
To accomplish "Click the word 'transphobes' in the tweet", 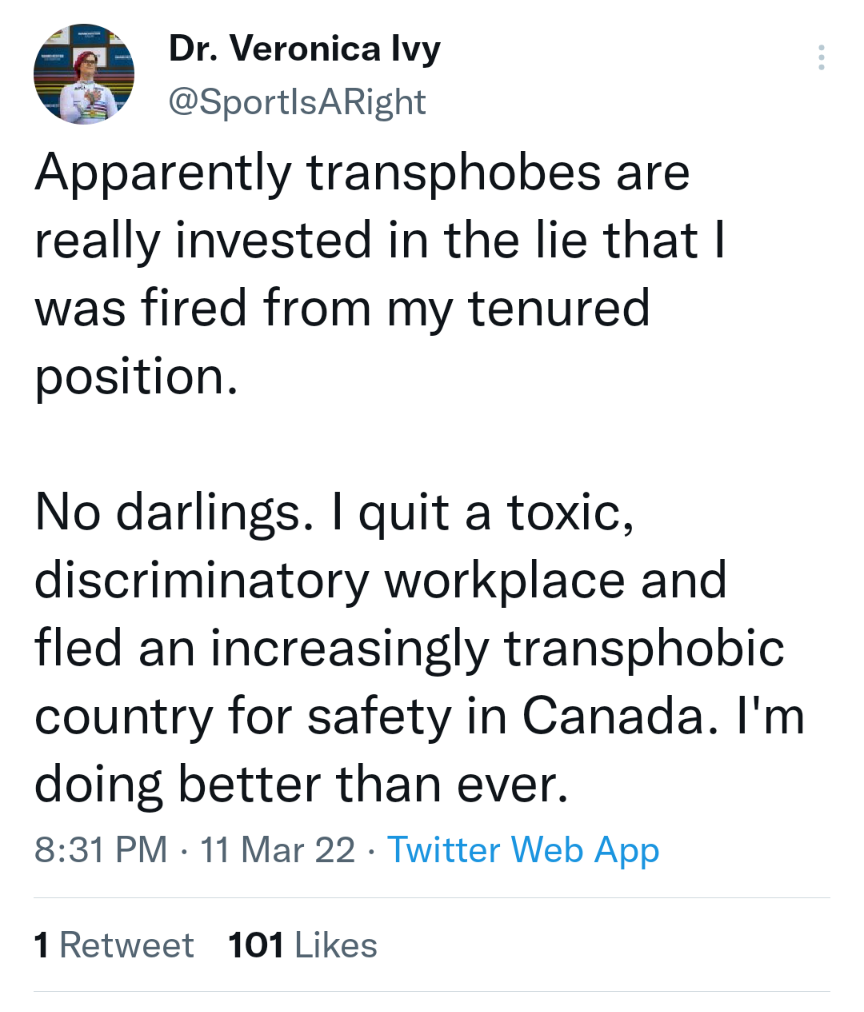I will tap(454, 174).
